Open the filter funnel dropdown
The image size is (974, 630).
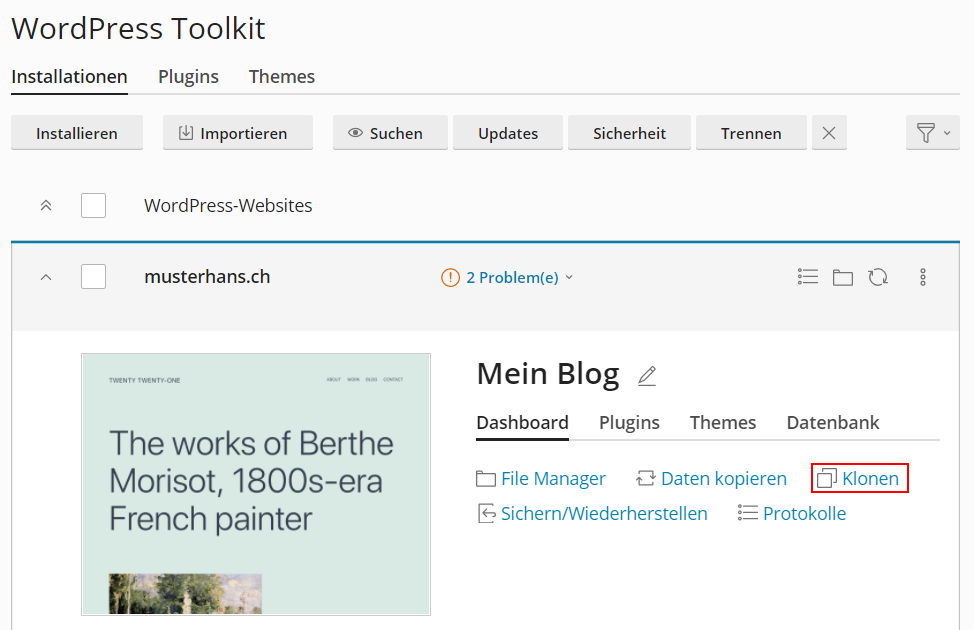(932, 133)
